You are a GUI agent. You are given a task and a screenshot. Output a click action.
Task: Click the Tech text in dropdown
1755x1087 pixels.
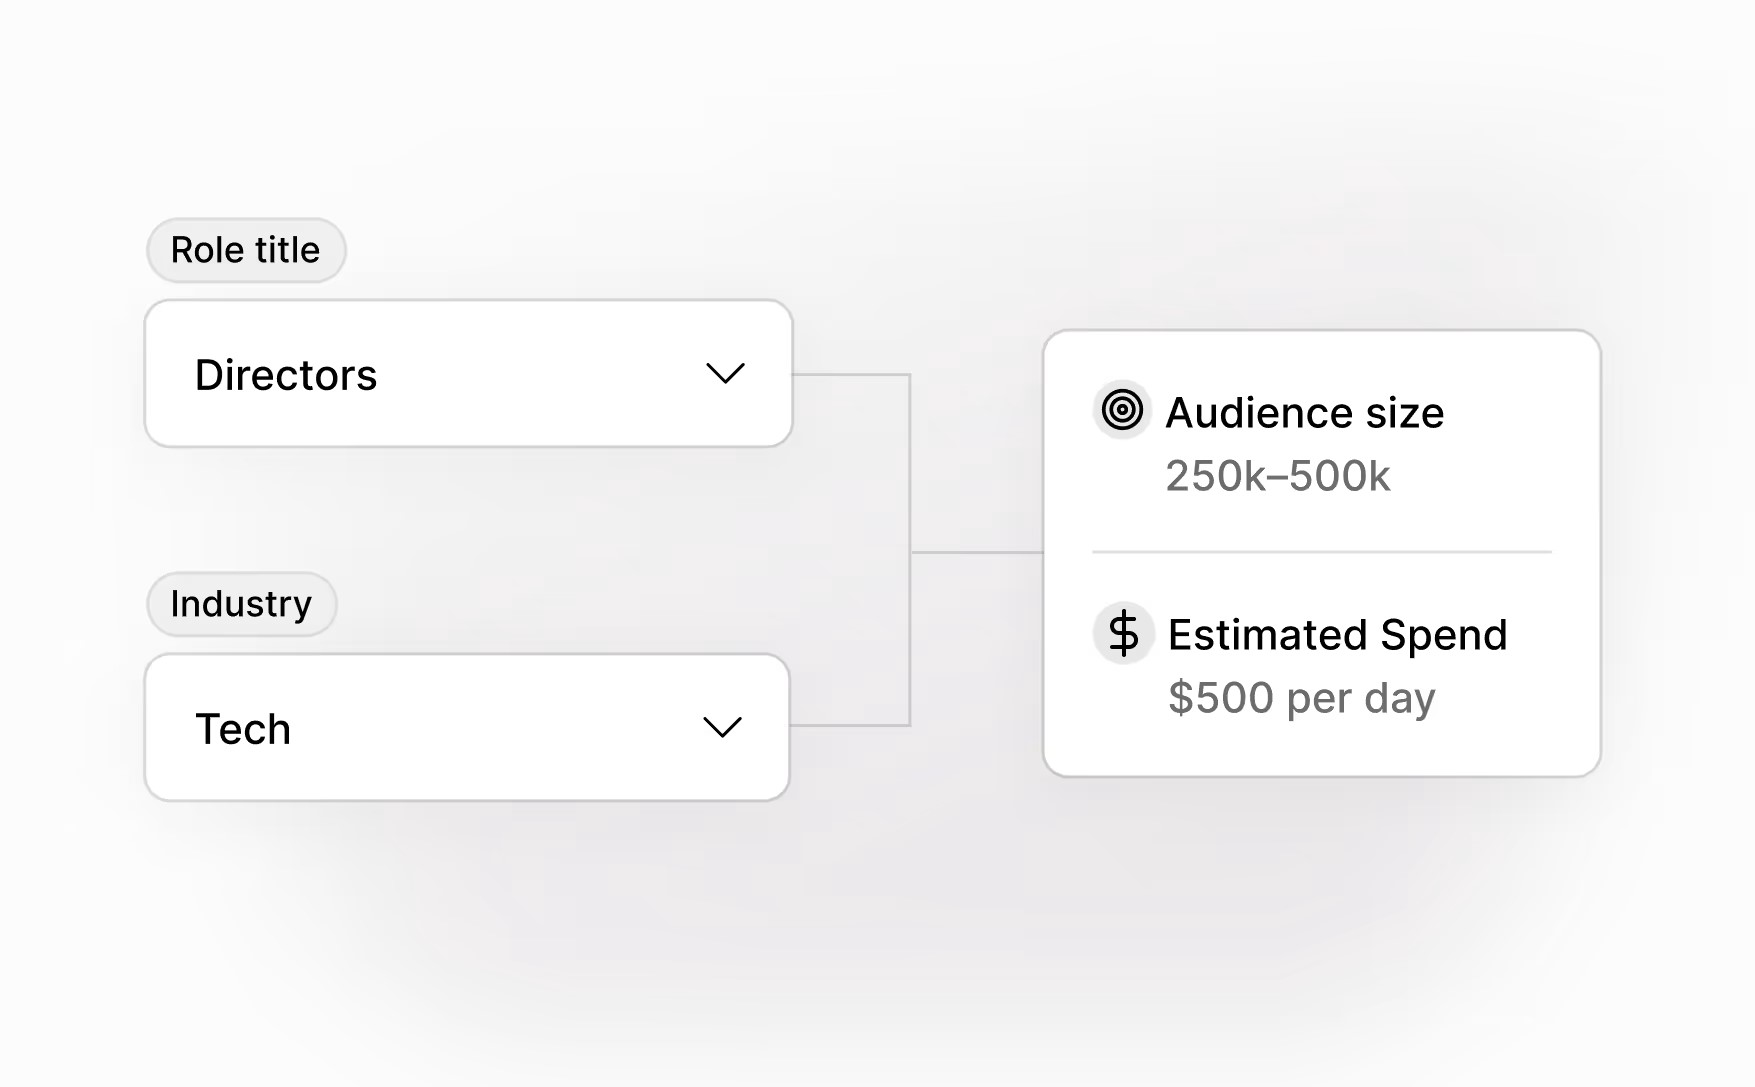(243, 729)
